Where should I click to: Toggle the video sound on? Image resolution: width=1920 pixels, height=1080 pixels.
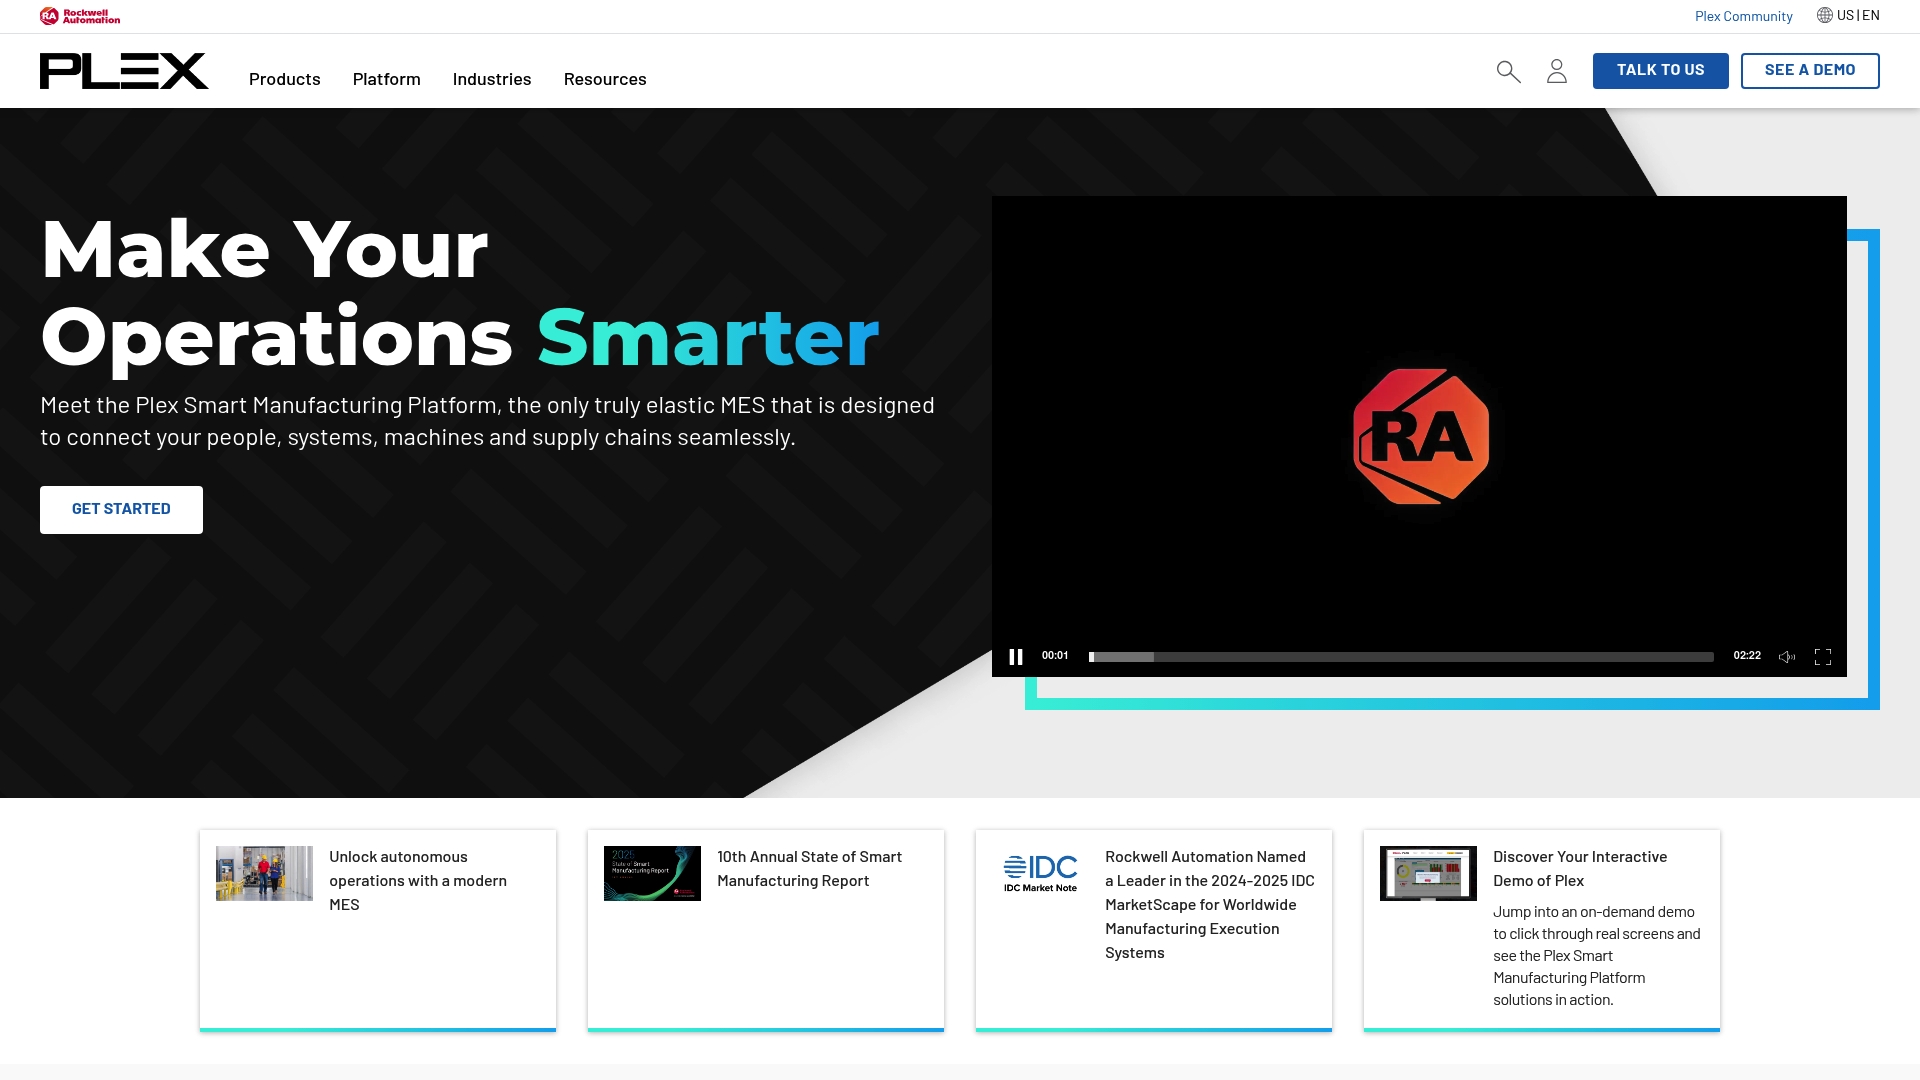1787,656
